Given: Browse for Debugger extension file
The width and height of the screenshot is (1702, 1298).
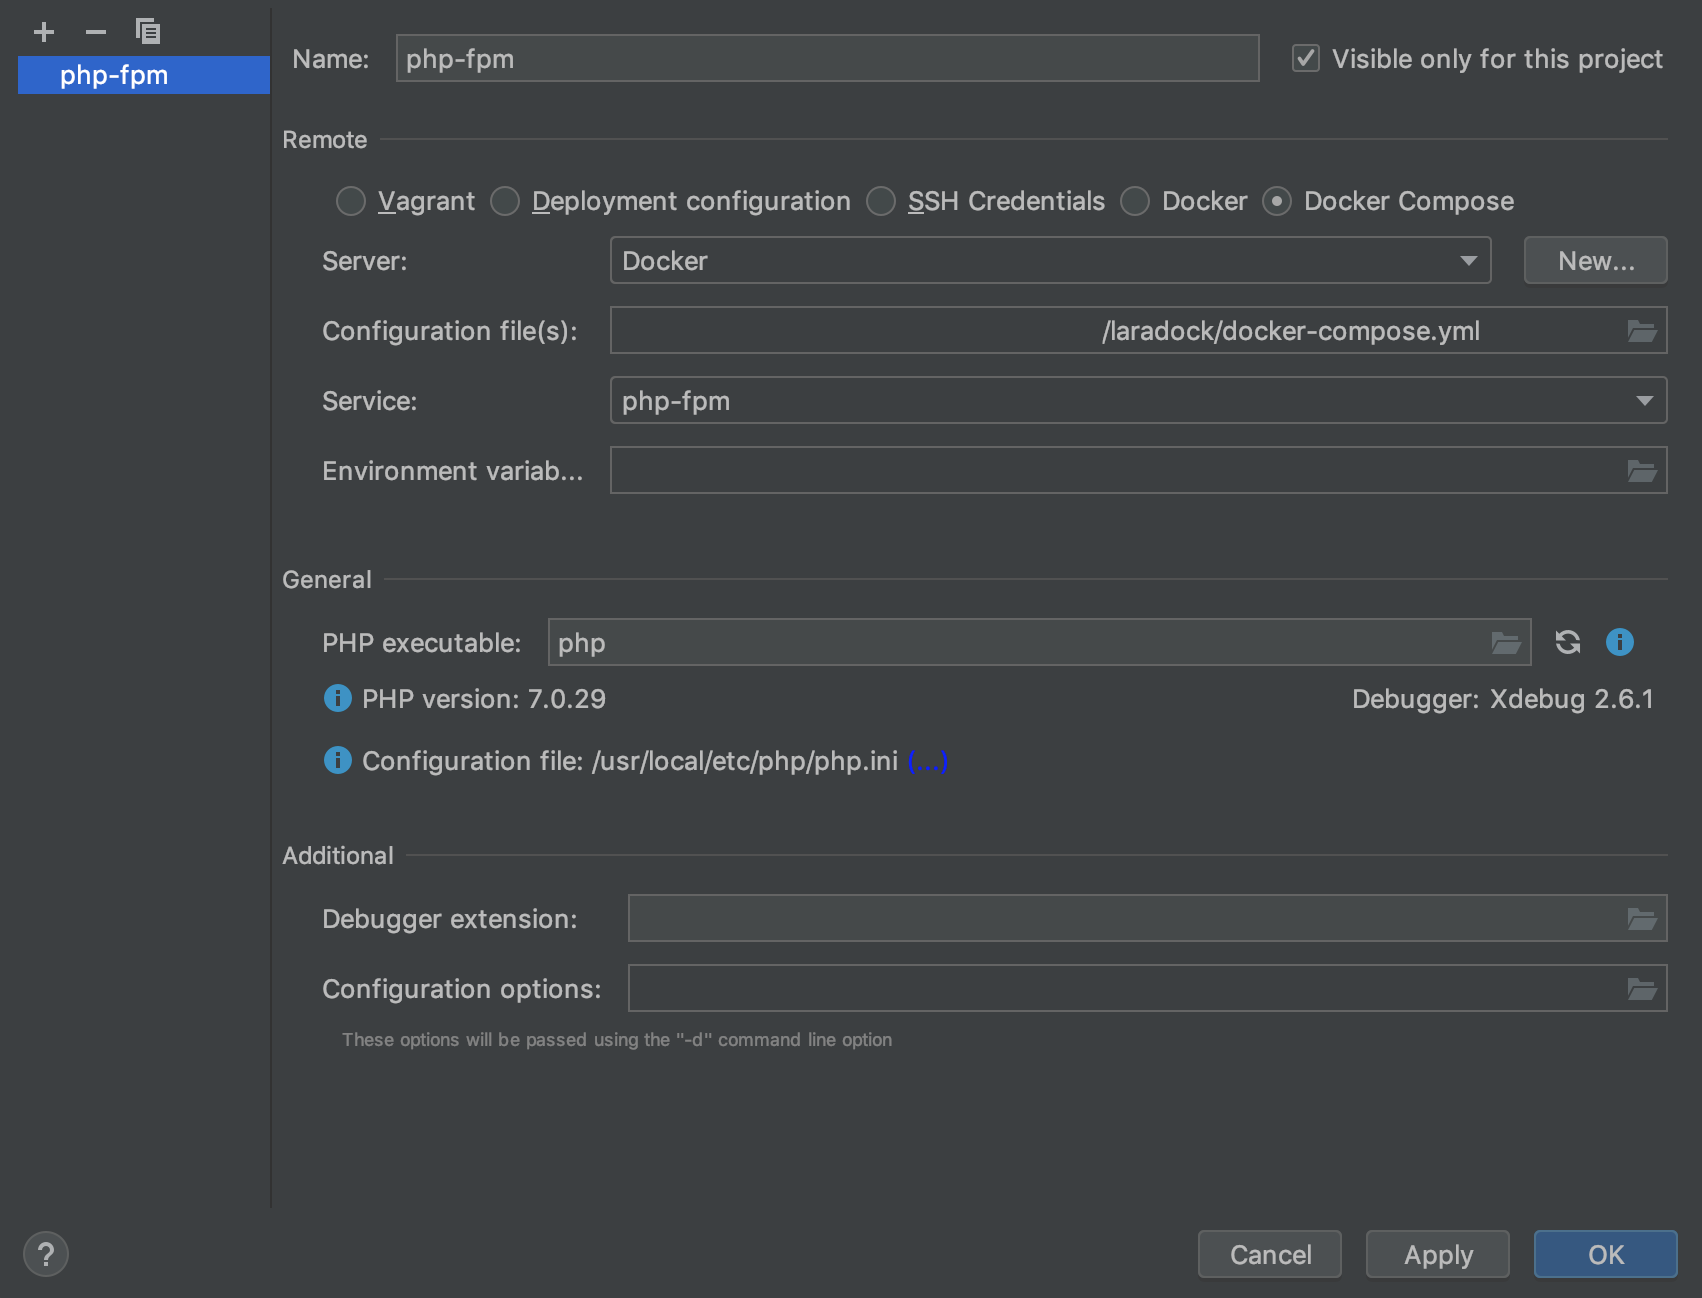Looking at the screenshot, I should tap(1641, 919).
